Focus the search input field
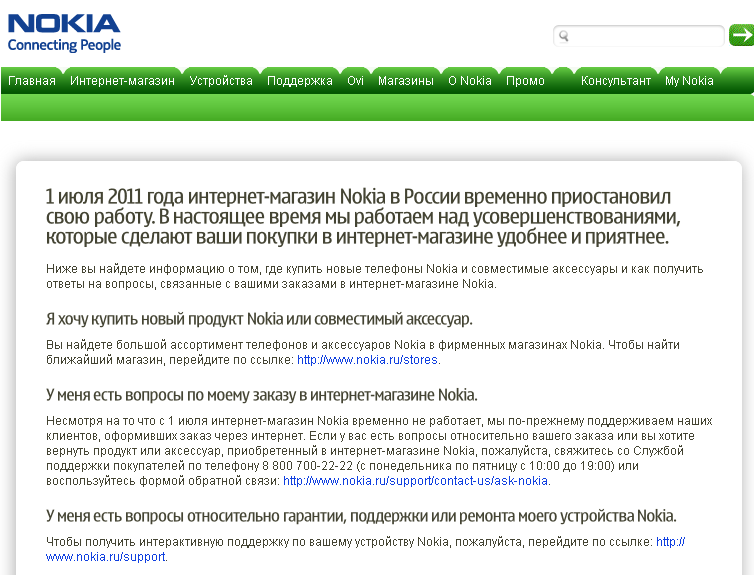Screen dimensions: 754x575 (639, 36)
